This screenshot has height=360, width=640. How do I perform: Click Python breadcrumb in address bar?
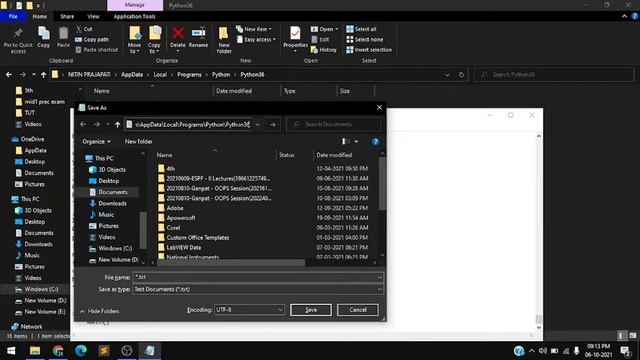click(221, 75)
